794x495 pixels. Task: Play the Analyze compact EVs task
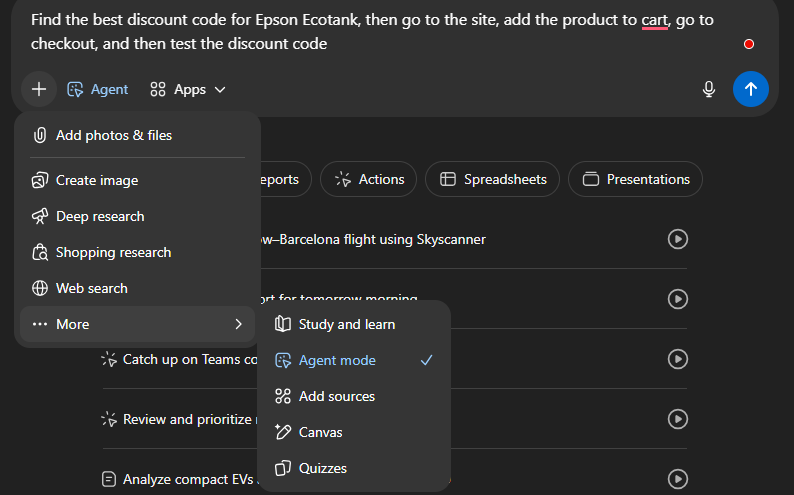click(x=678, y=479)
